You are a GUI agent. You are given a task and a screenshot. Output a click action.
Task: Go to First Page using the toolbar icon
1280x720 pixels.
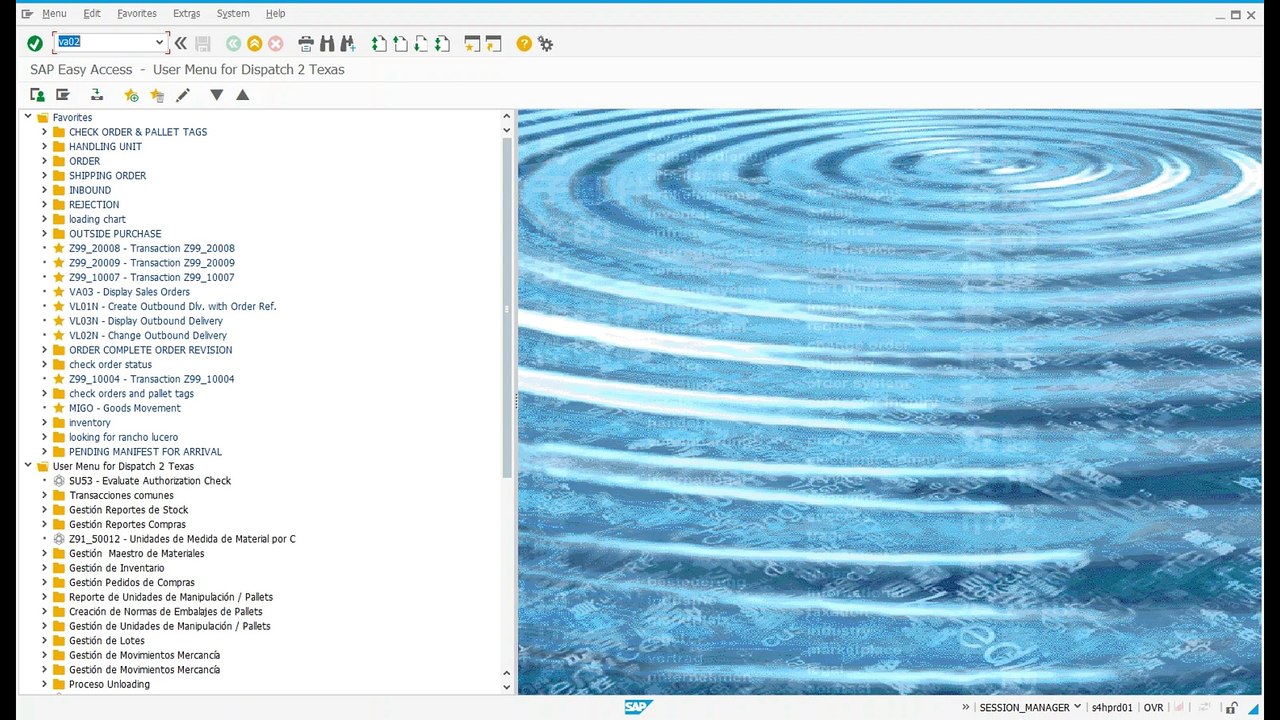[x=379, y=43]
